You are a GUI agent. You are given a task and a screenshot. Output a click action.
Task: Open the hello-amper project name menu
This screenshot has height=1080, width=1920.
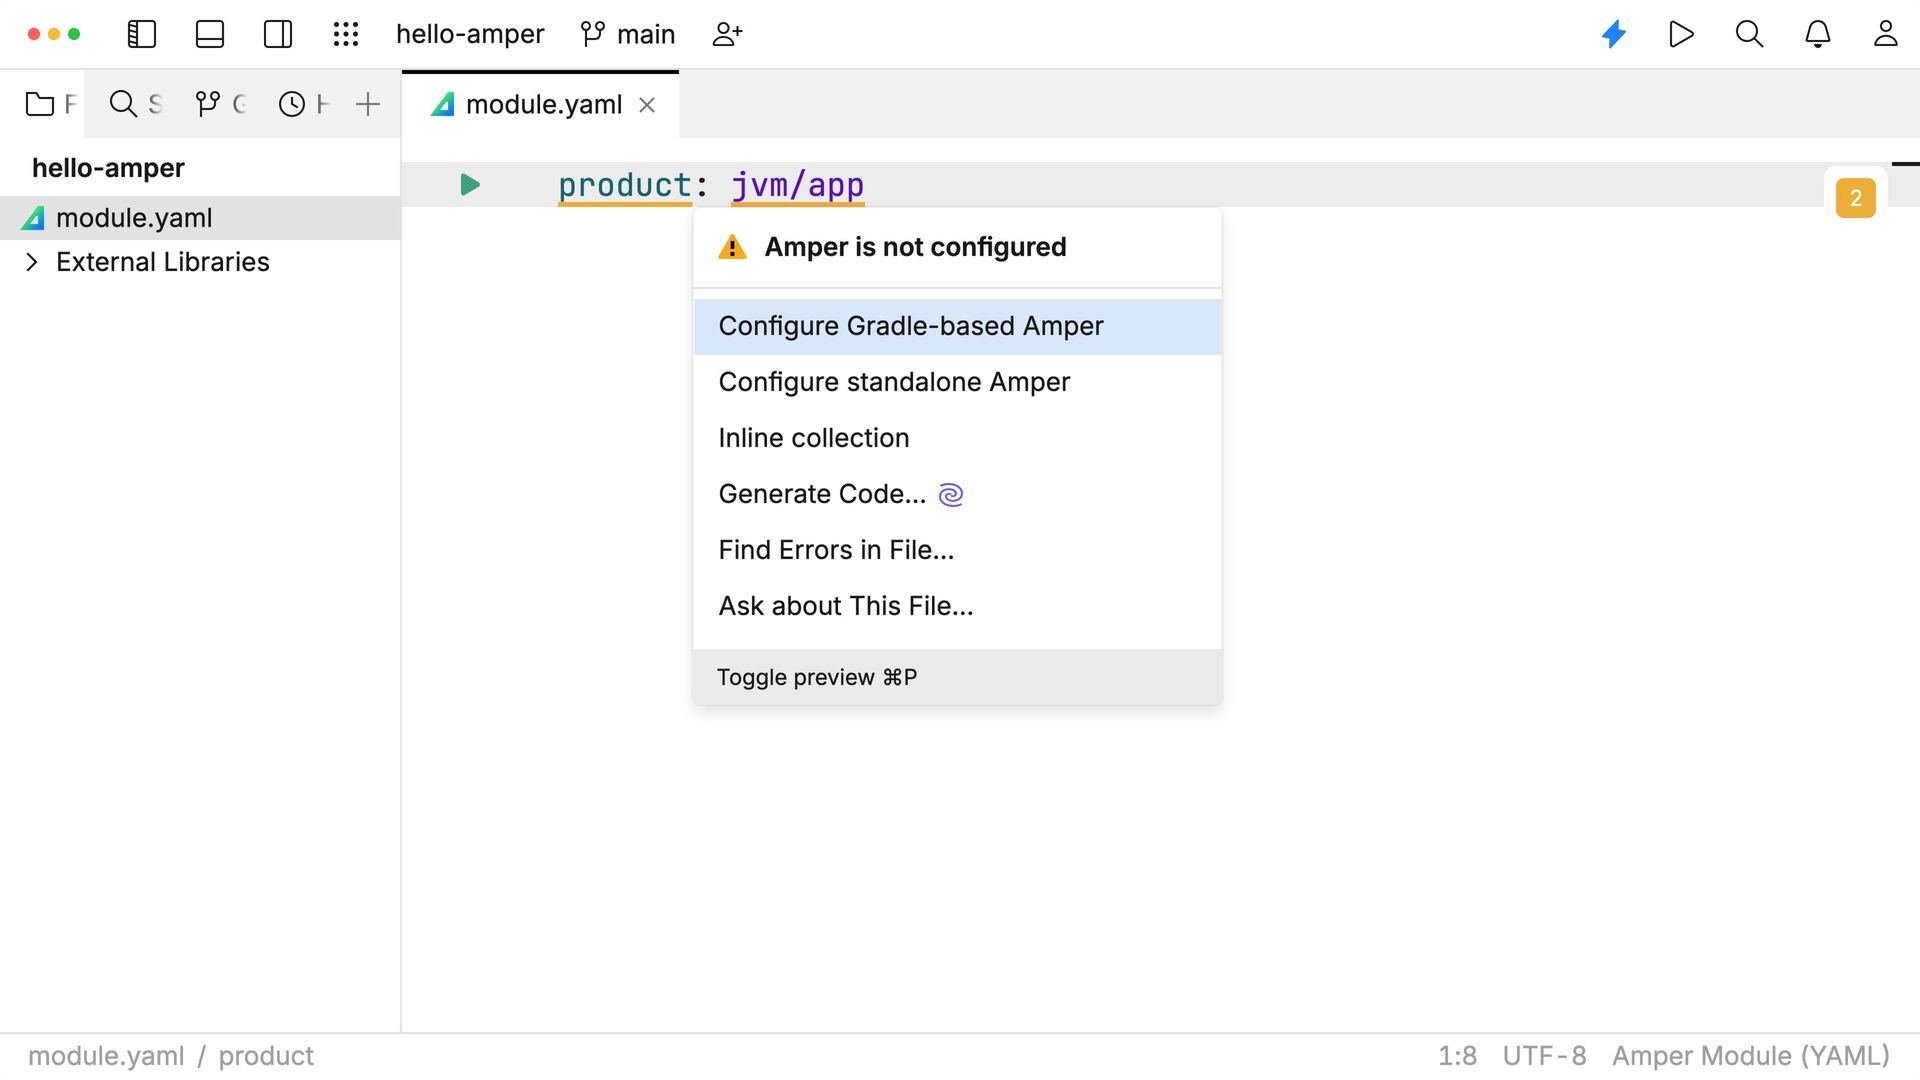pos(470,34)
